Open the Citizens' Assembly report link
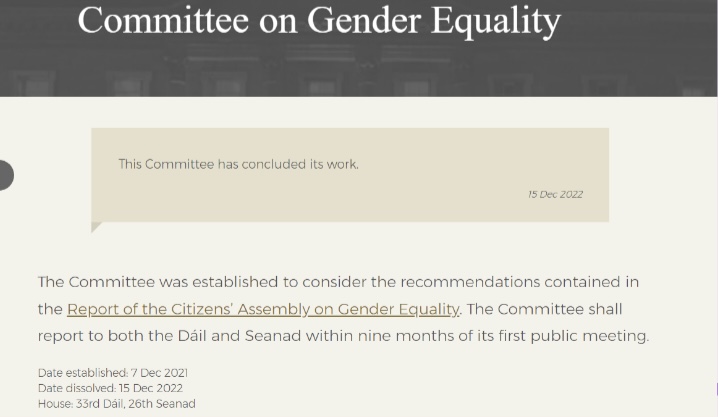 click(x=263, y=309)
